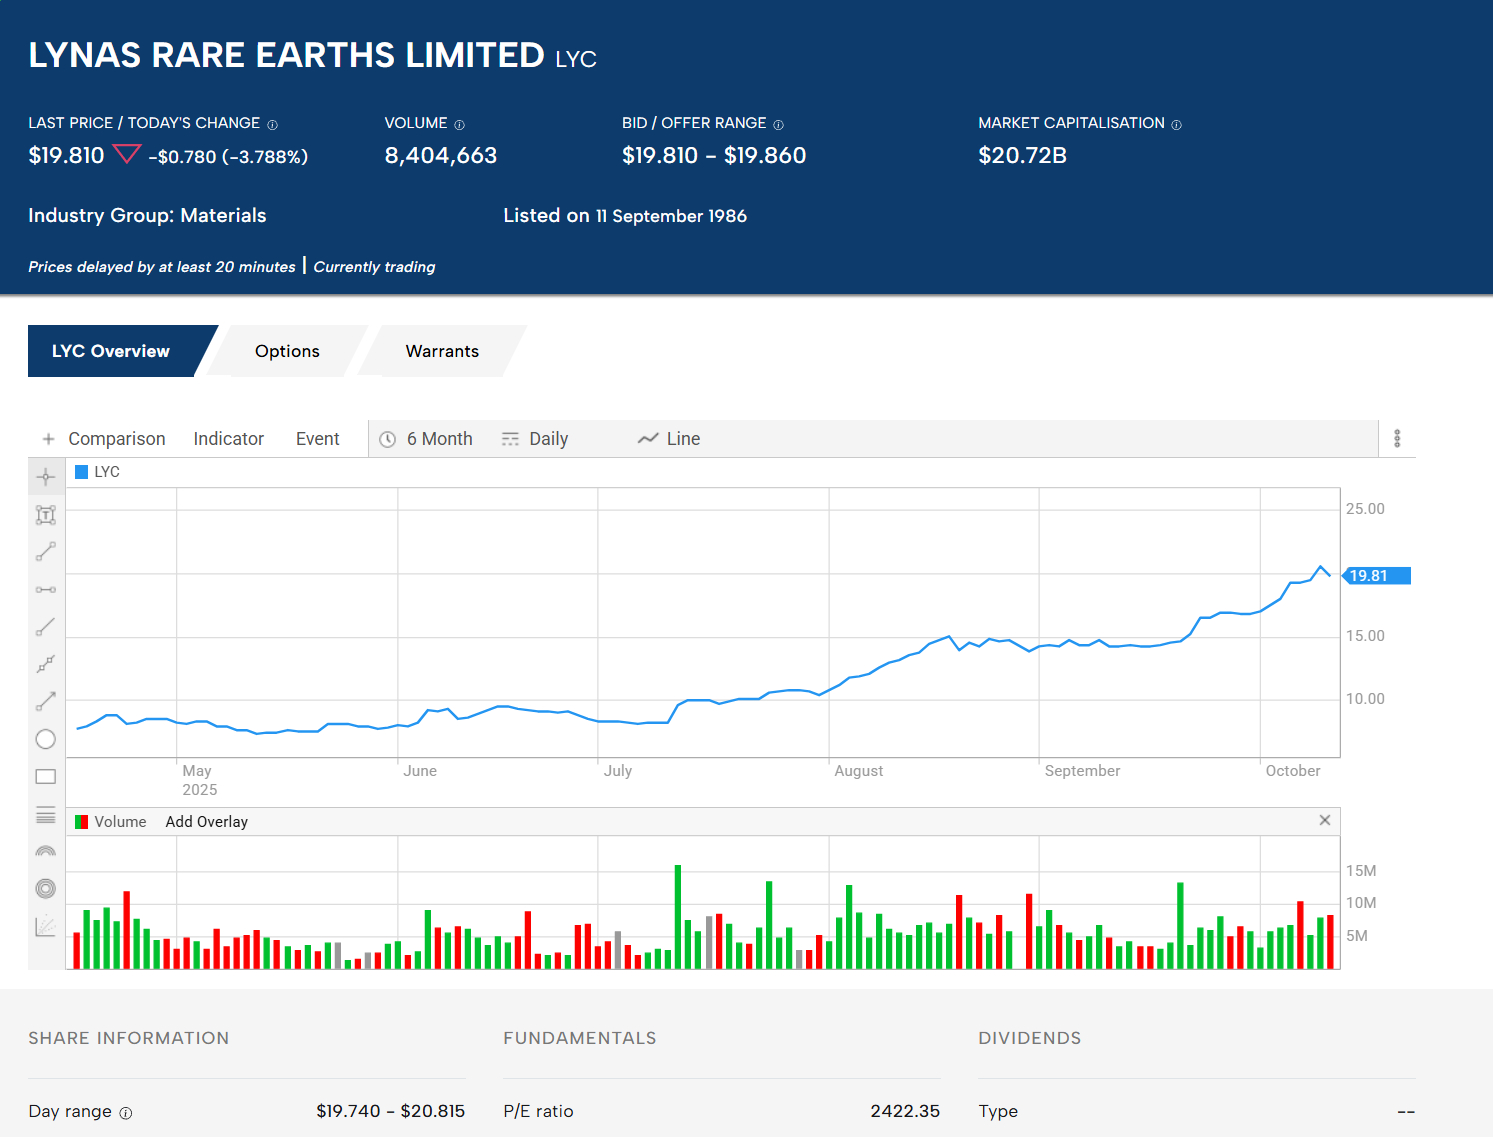Open the 6 Month time range dropdown
The height and width of the screenshot is (1137, 1493).
tap(427, 439)
